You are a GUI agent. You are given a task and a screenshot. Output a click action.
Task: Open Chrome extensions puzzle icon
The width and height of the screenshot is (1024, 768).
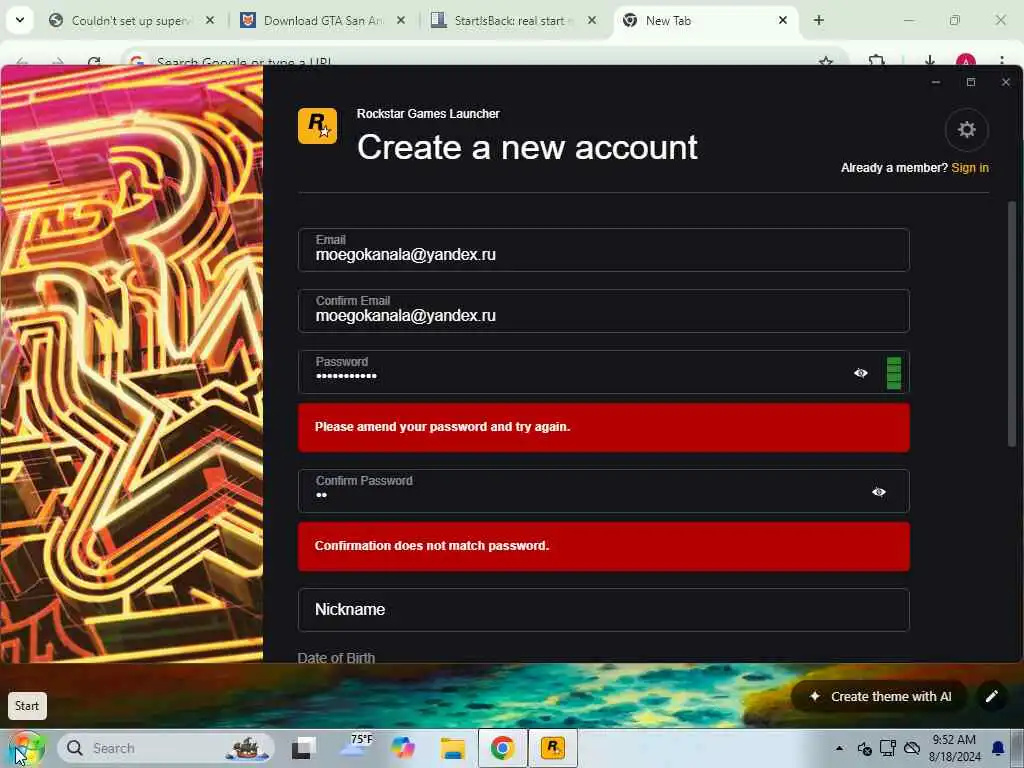point(876,61)
